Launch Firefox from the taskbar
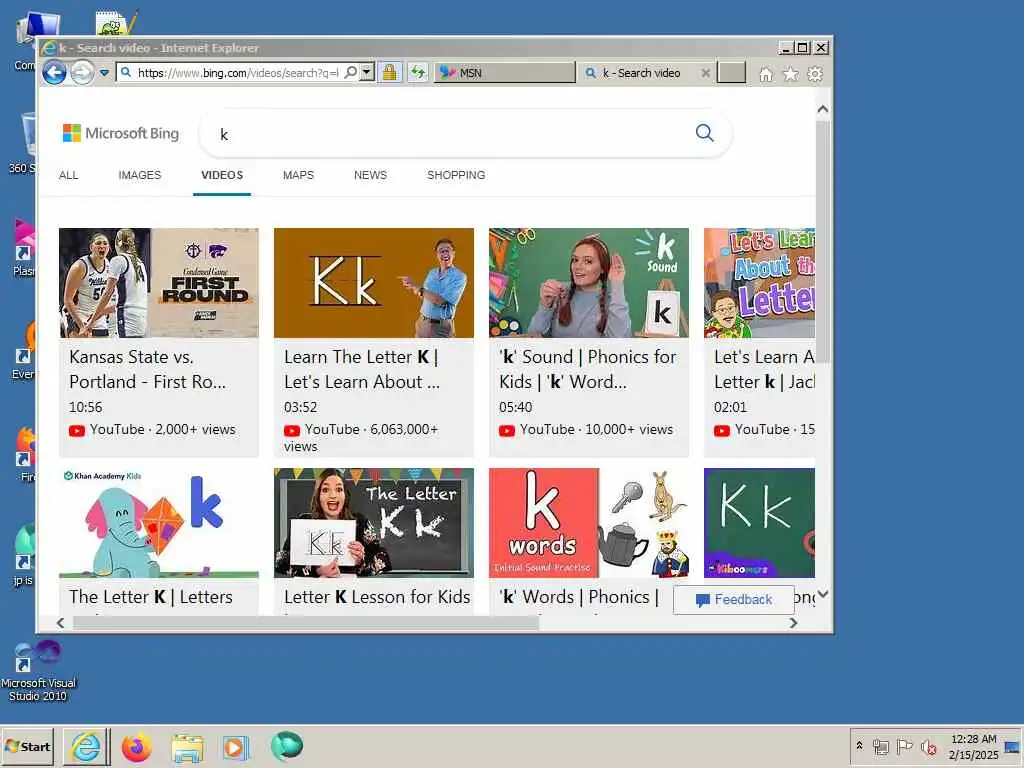 (136, 746)
